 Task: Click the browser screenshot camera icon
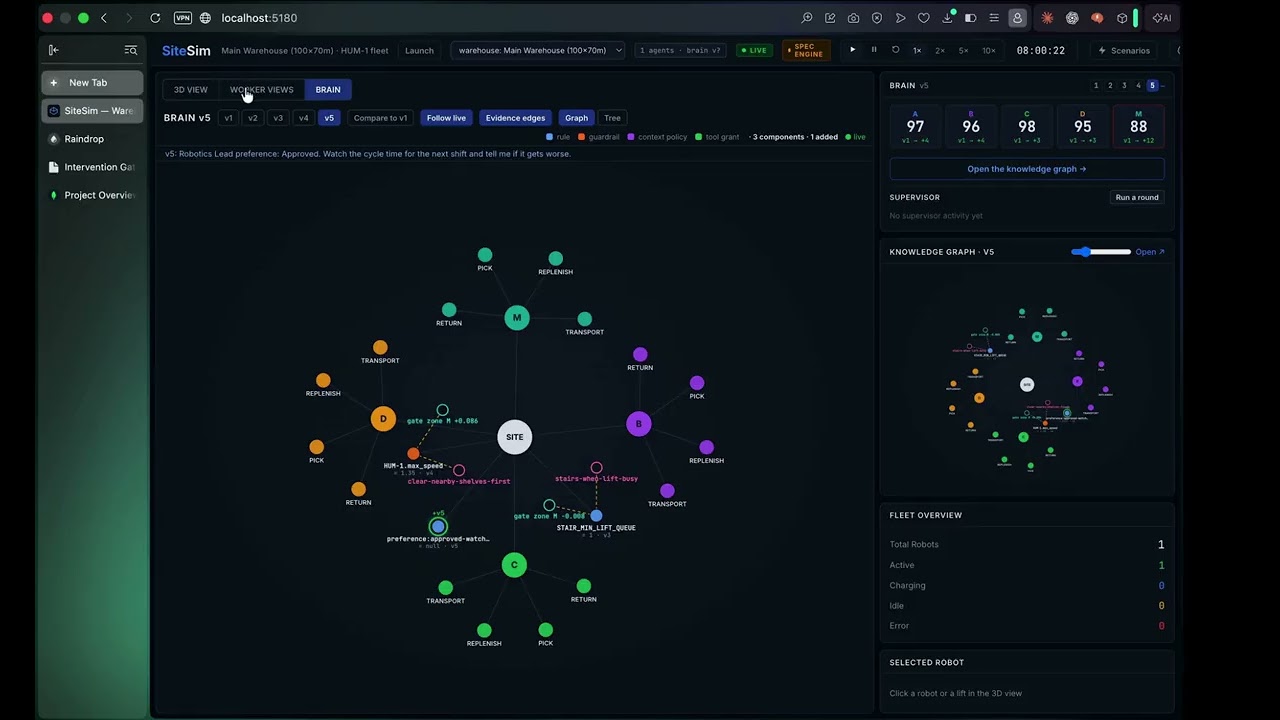[x=853, y=18]
